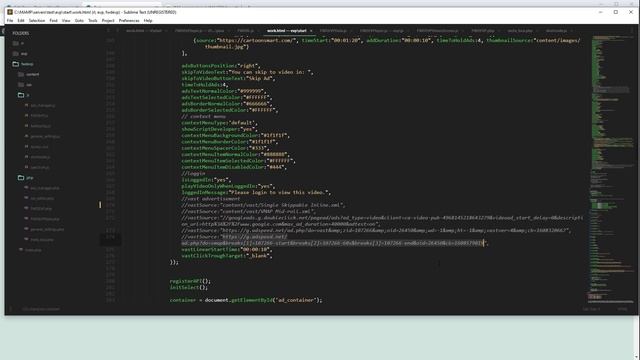The image size is (640, 360).
Task: Toggle the sidebar from the status bar icon
Action: 11,309
